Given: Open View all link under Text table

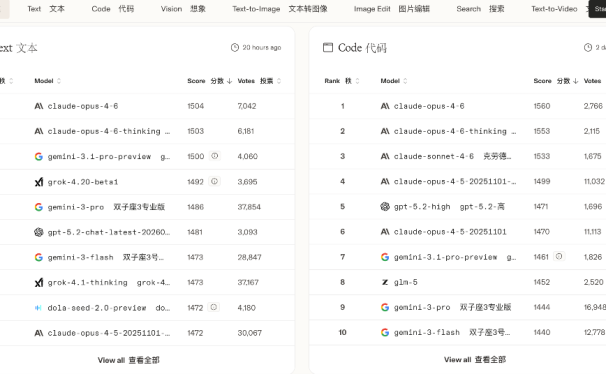Looking at the screenshot, I should pyautogui.click(x=129, y=360).
